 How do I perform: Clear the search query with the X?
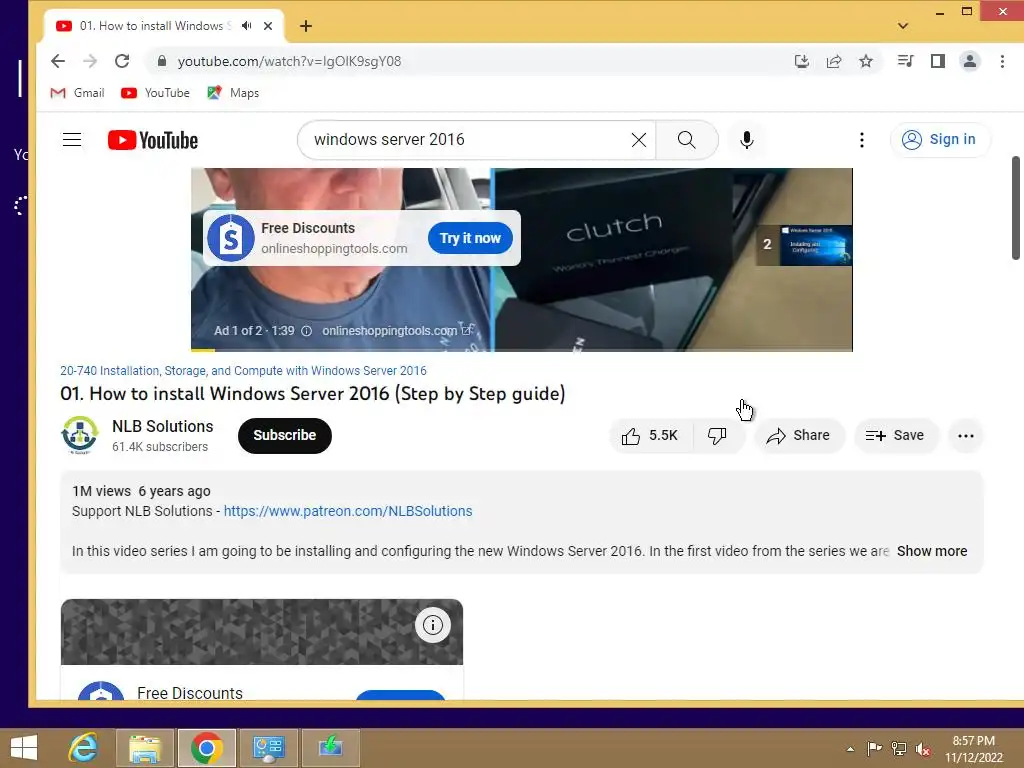(639, 140)
